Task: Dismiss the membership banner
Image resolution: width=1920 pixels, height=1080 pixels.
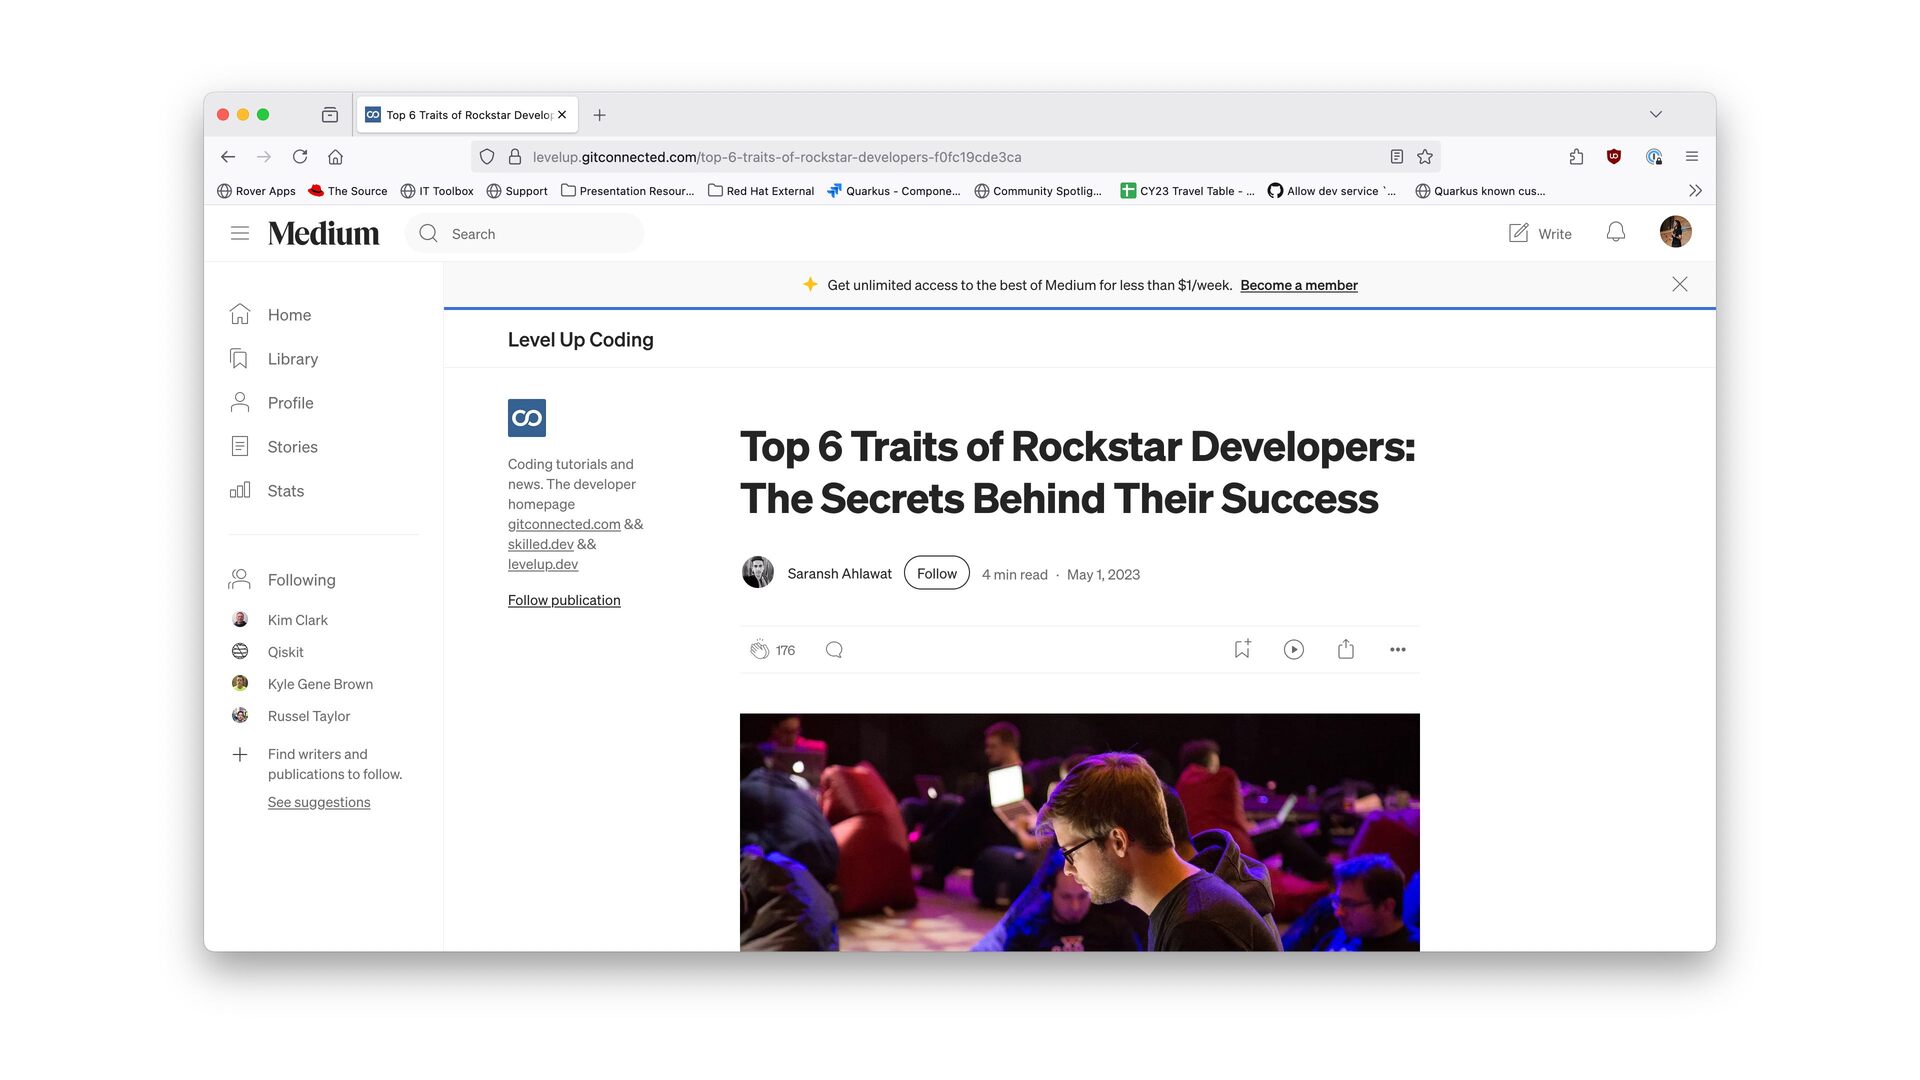Action: tap(1680, 285)
